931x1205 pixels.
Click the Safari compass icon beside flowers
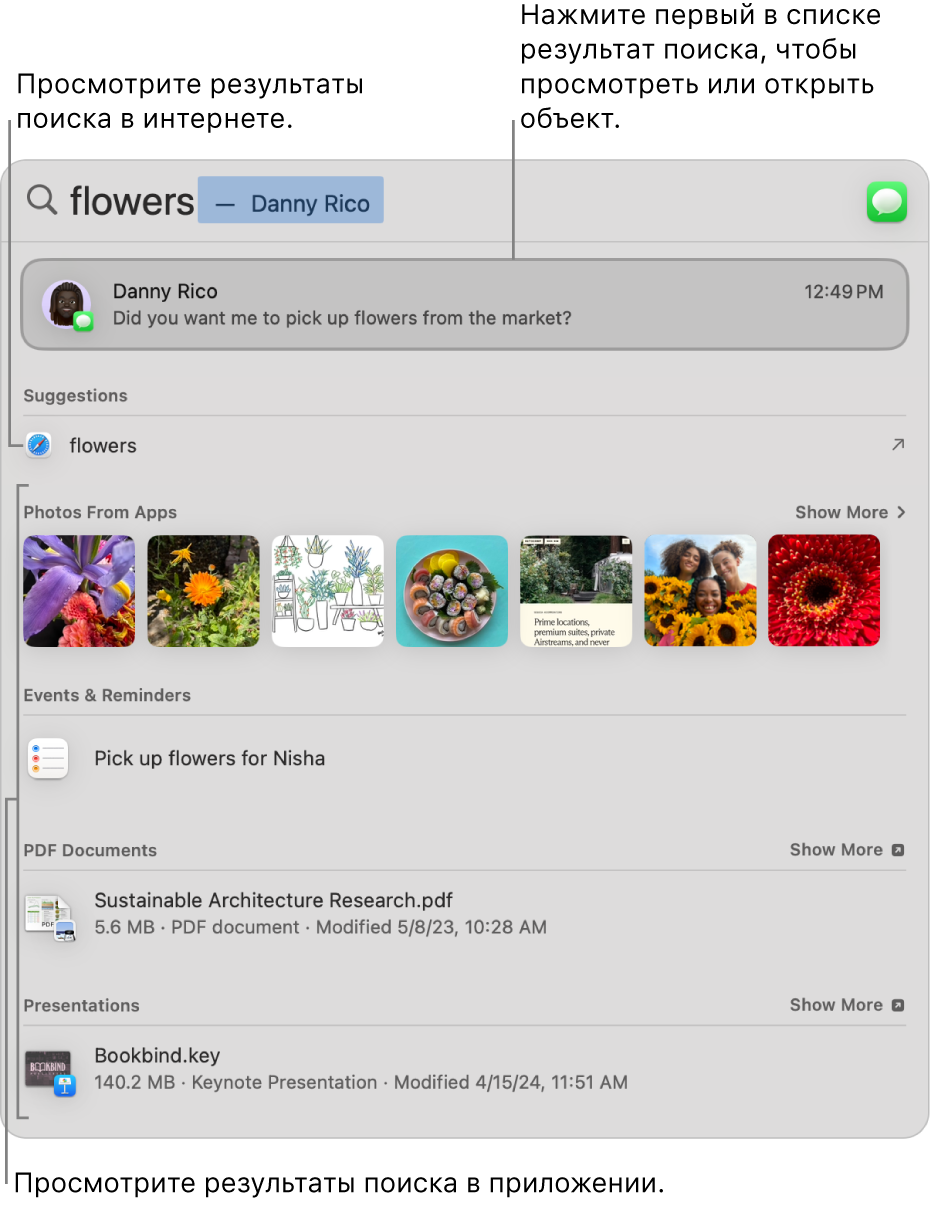[x=39, y=446]
